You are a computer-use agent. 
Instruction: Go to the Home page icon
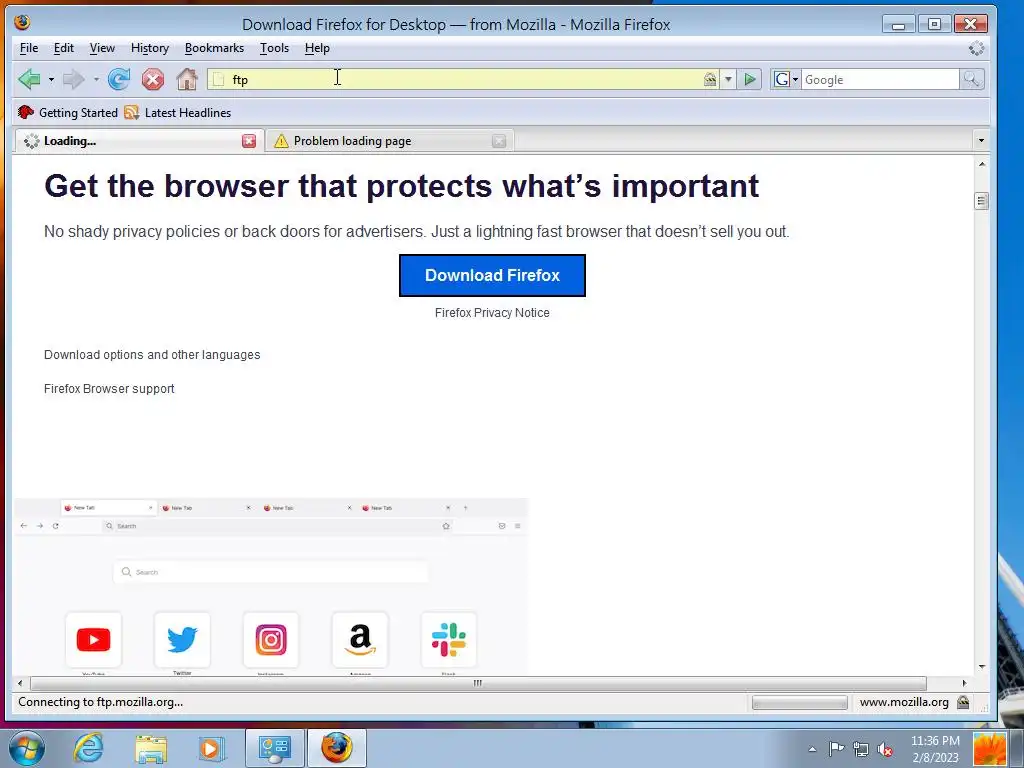[187, 80]
